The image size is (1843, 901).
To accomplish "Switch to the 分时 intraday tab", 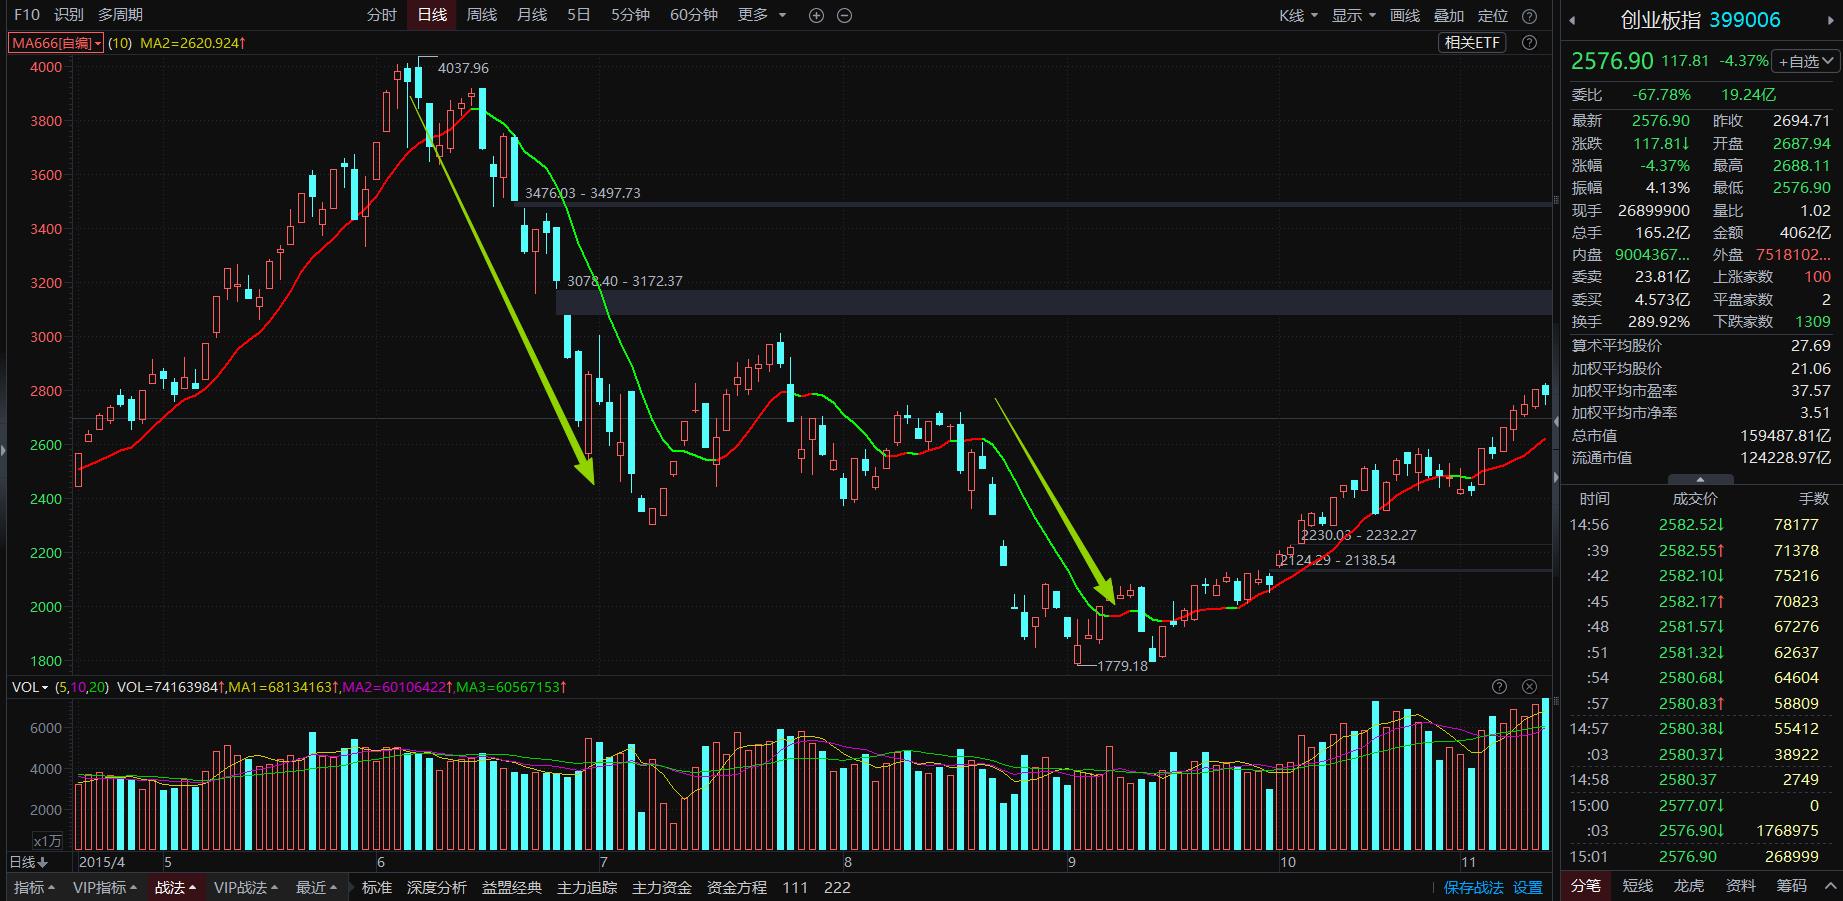I will tap(381, 15).
